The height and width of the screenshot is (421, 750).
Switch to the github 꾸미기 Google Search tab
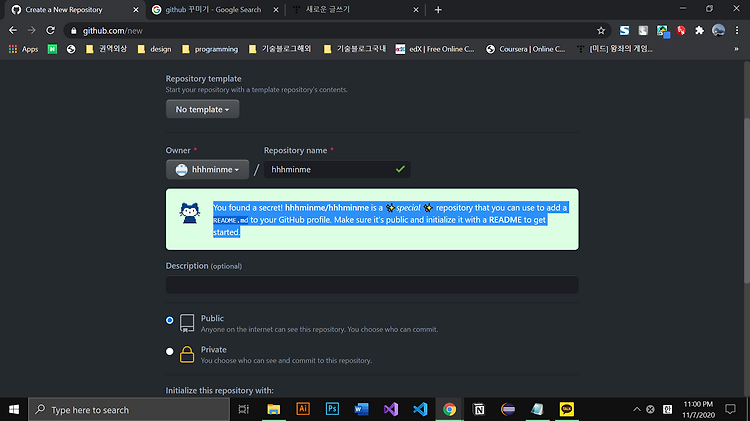(214, 10)
